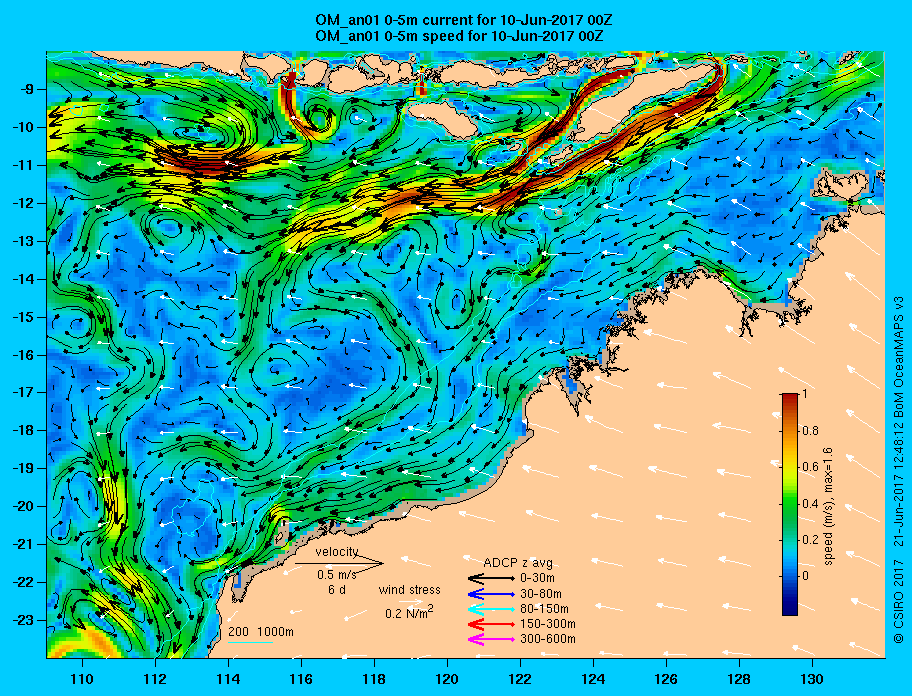Click the magenta 300-600m ADCP arrow
The height and width of the screenshot is (696, 912).
(x=491, y=640)
